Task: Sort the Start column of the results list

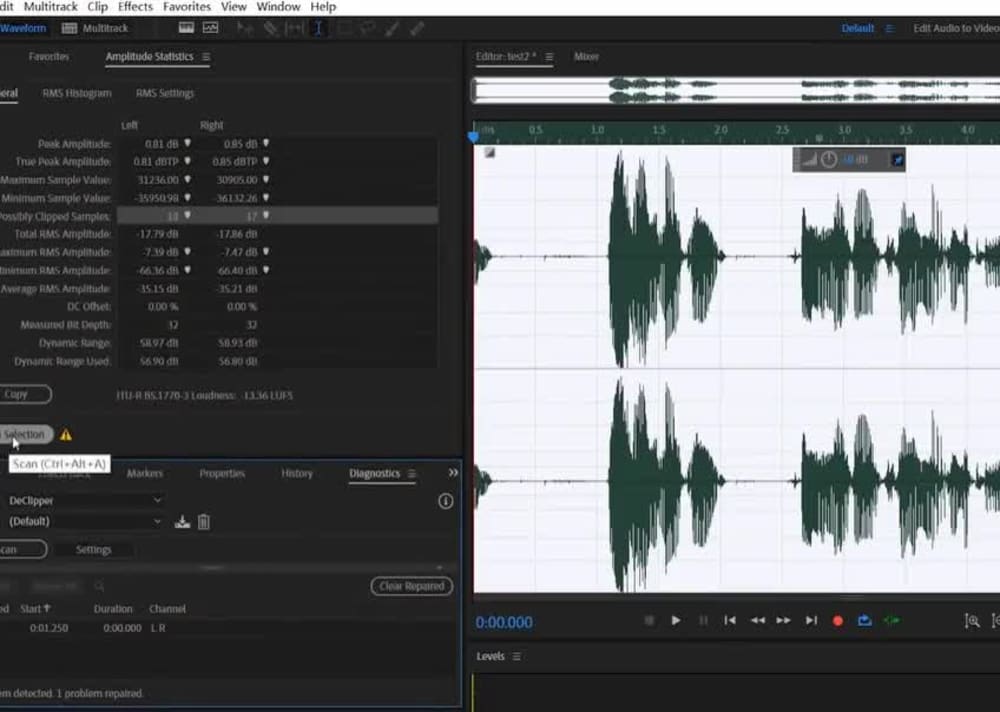Action: [35, 609]
